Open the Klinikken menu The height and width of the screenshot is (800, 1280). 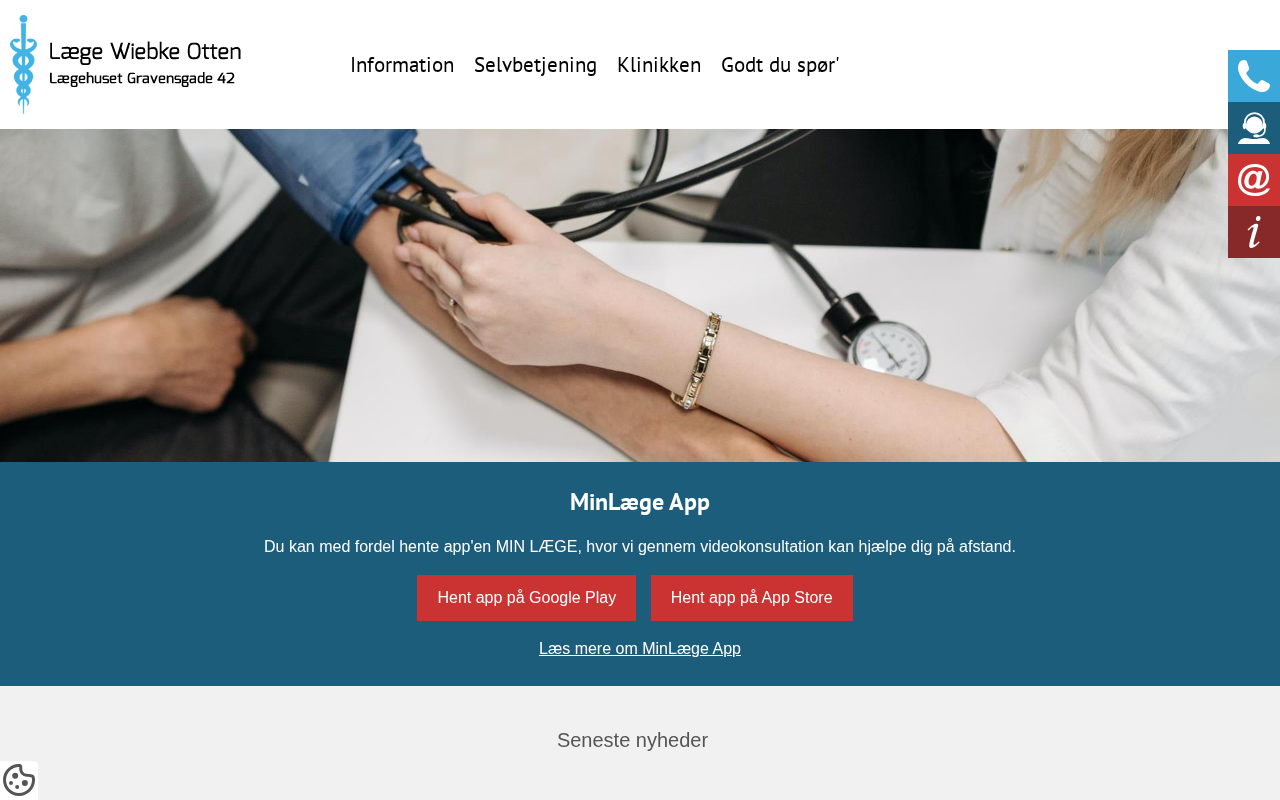659,65
